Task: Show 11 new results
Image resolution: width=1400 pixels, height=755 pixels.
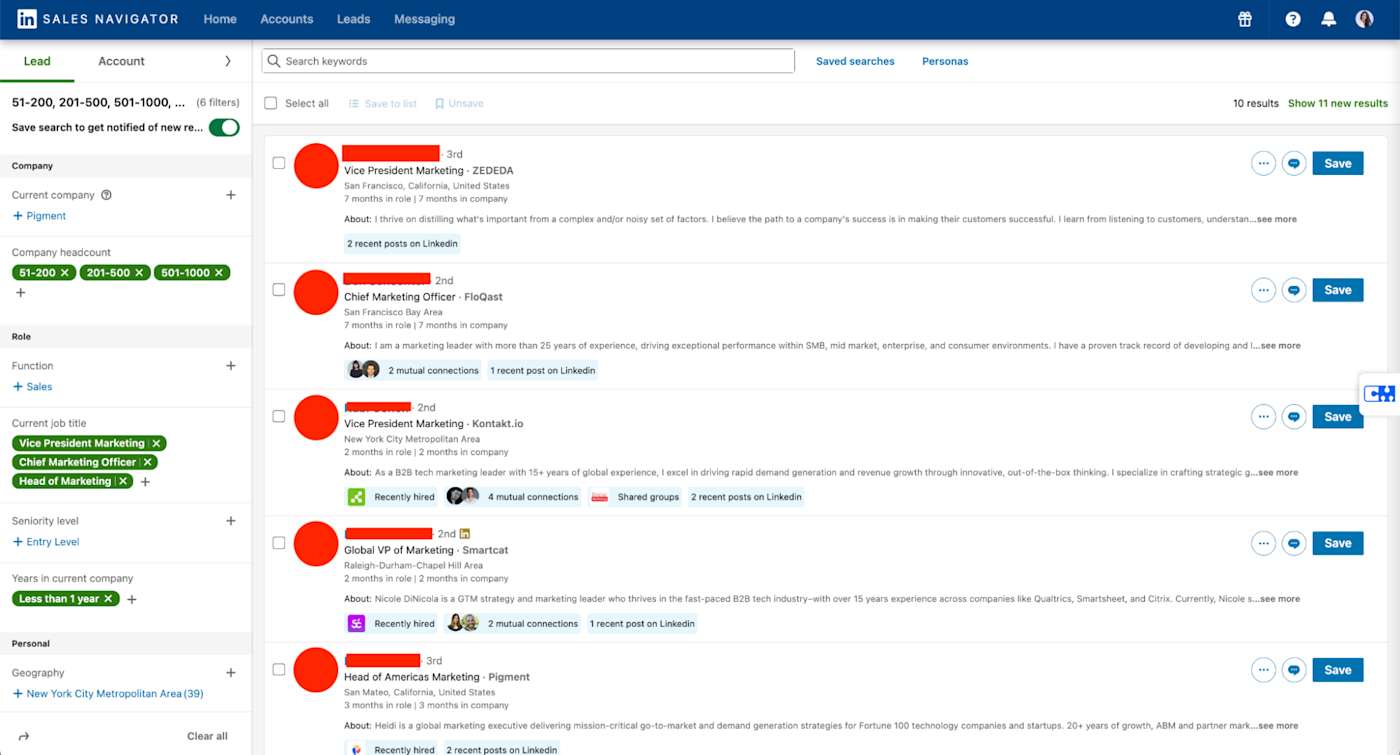Action: coord(1338,103)
